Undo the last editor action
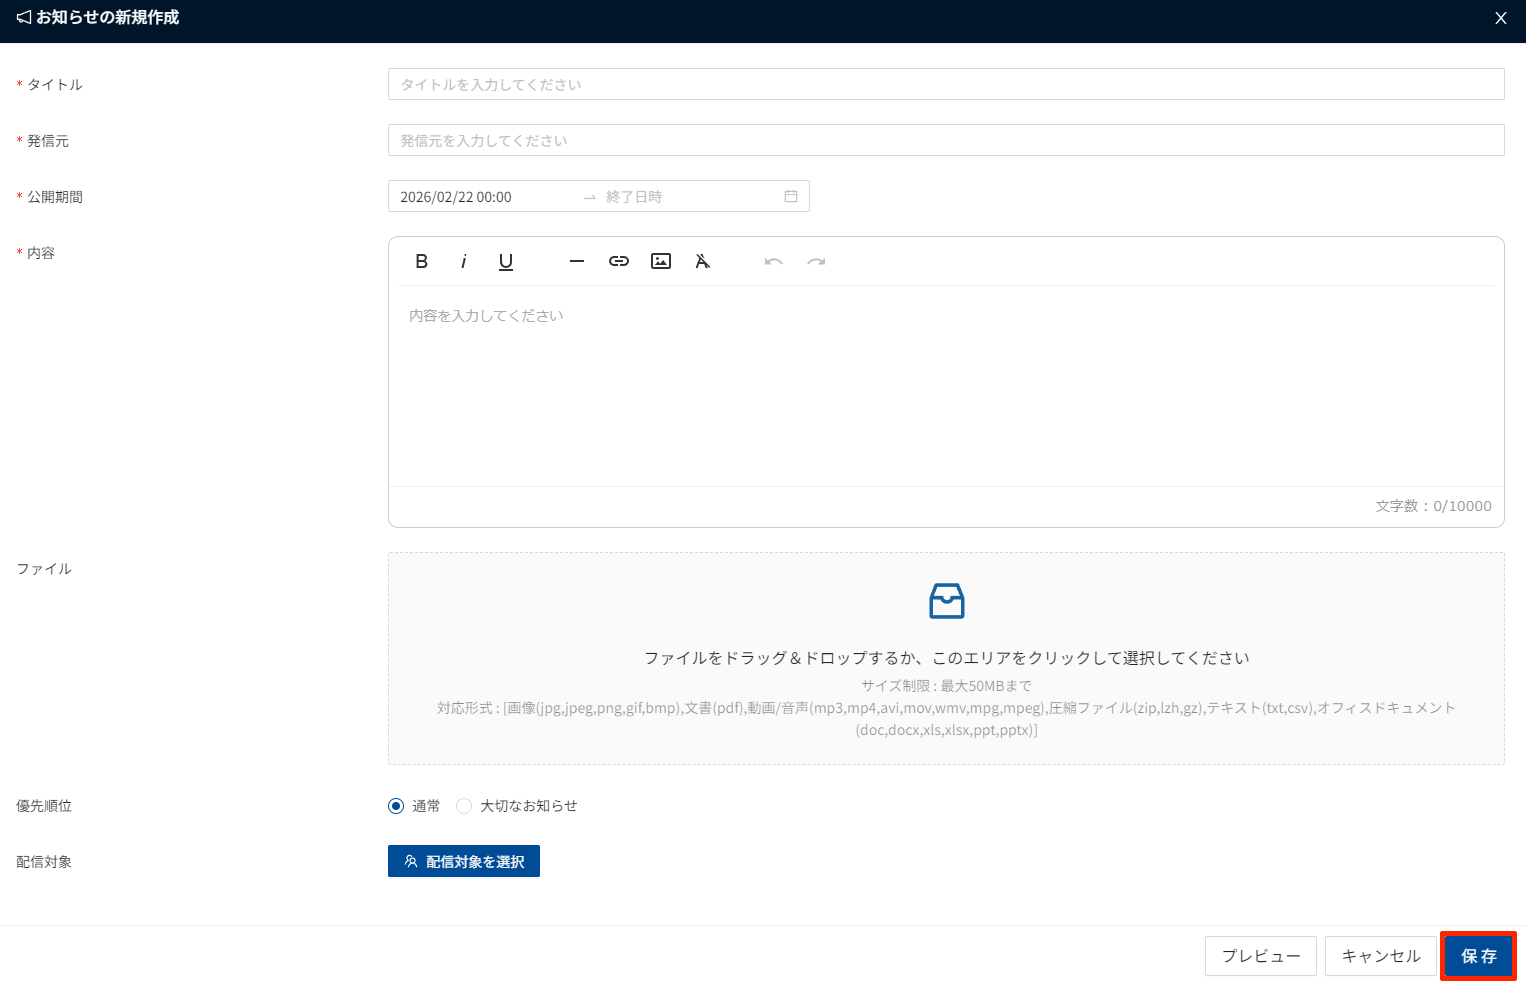Image resolution: width=1526 pixels, height=983 pixels. (x=773, y=261)
